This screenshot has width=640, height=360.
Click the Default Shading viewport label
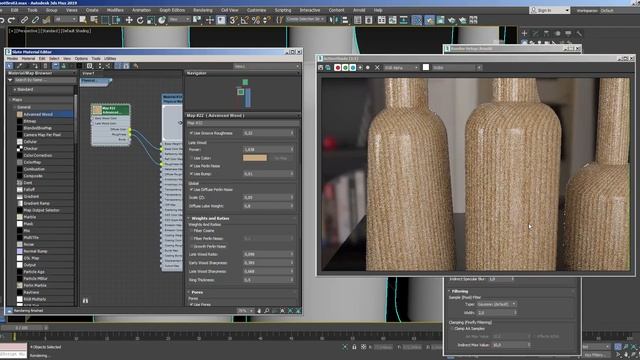[x=76, y=31]
